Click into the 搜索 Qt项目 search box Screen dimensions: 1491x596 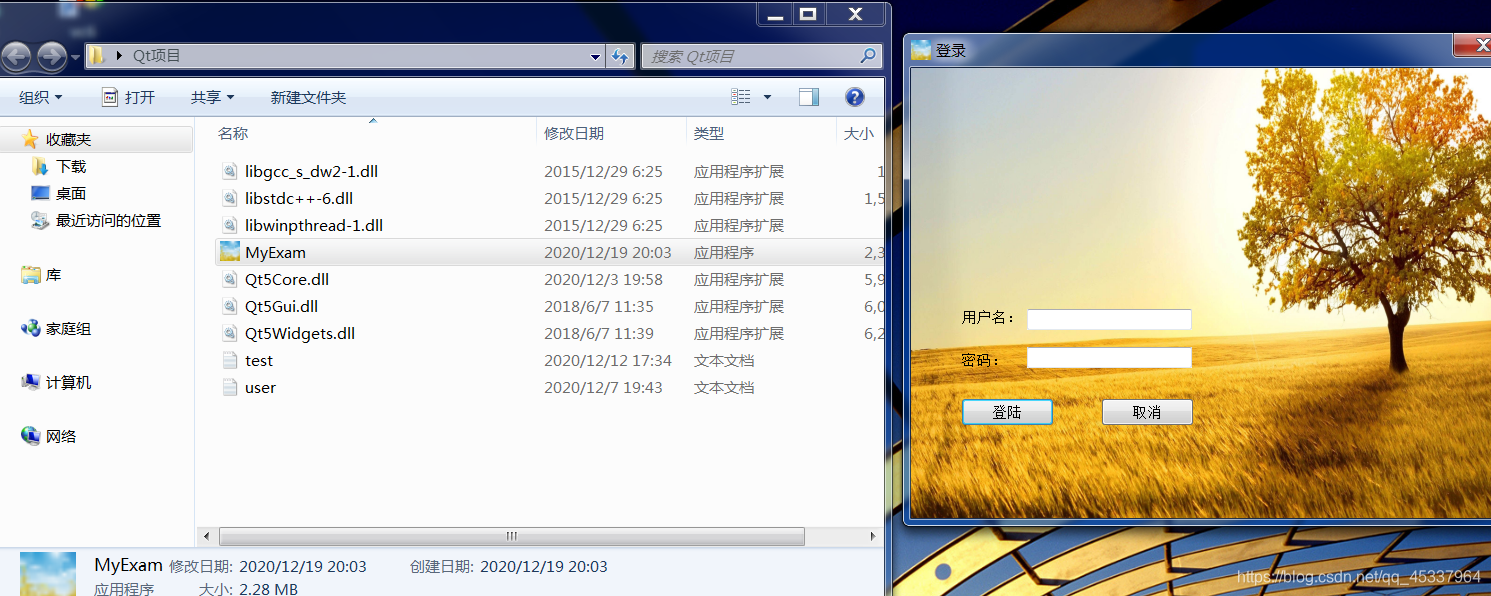click(752, 57)
